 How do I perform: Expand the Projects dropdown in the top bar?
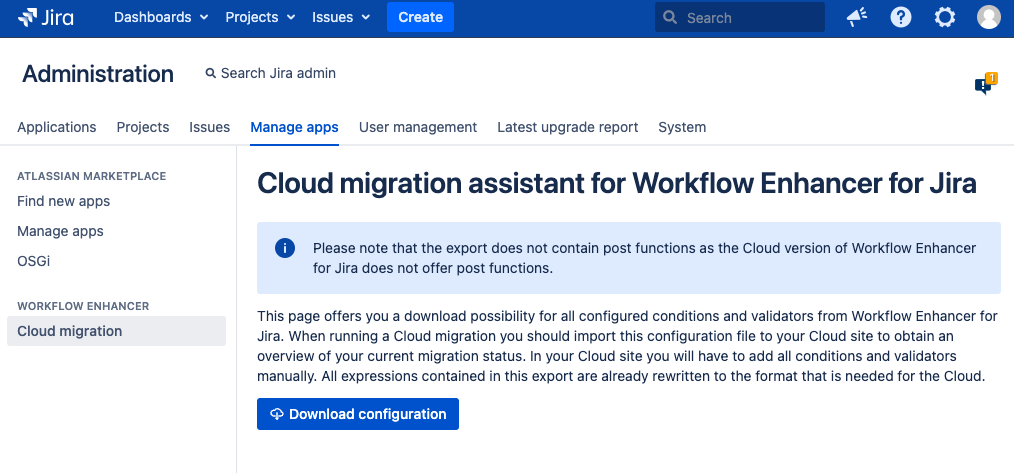260,17
